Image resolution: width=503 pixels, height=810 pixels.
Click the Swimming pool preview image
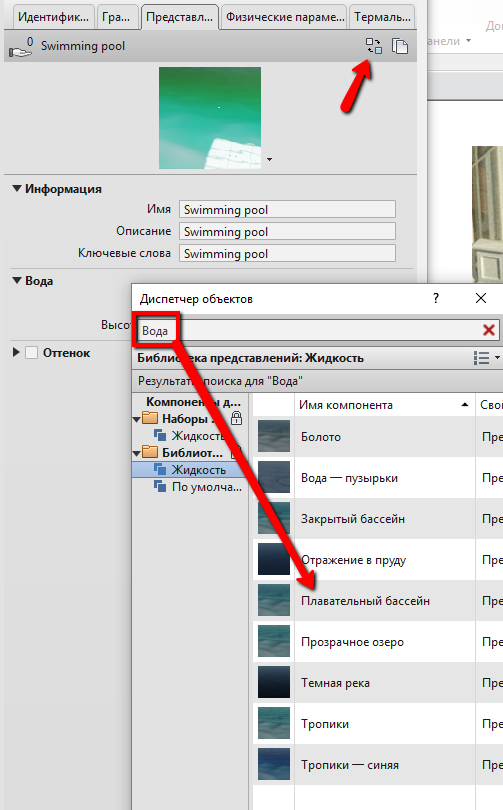click(x=210, y=118)
